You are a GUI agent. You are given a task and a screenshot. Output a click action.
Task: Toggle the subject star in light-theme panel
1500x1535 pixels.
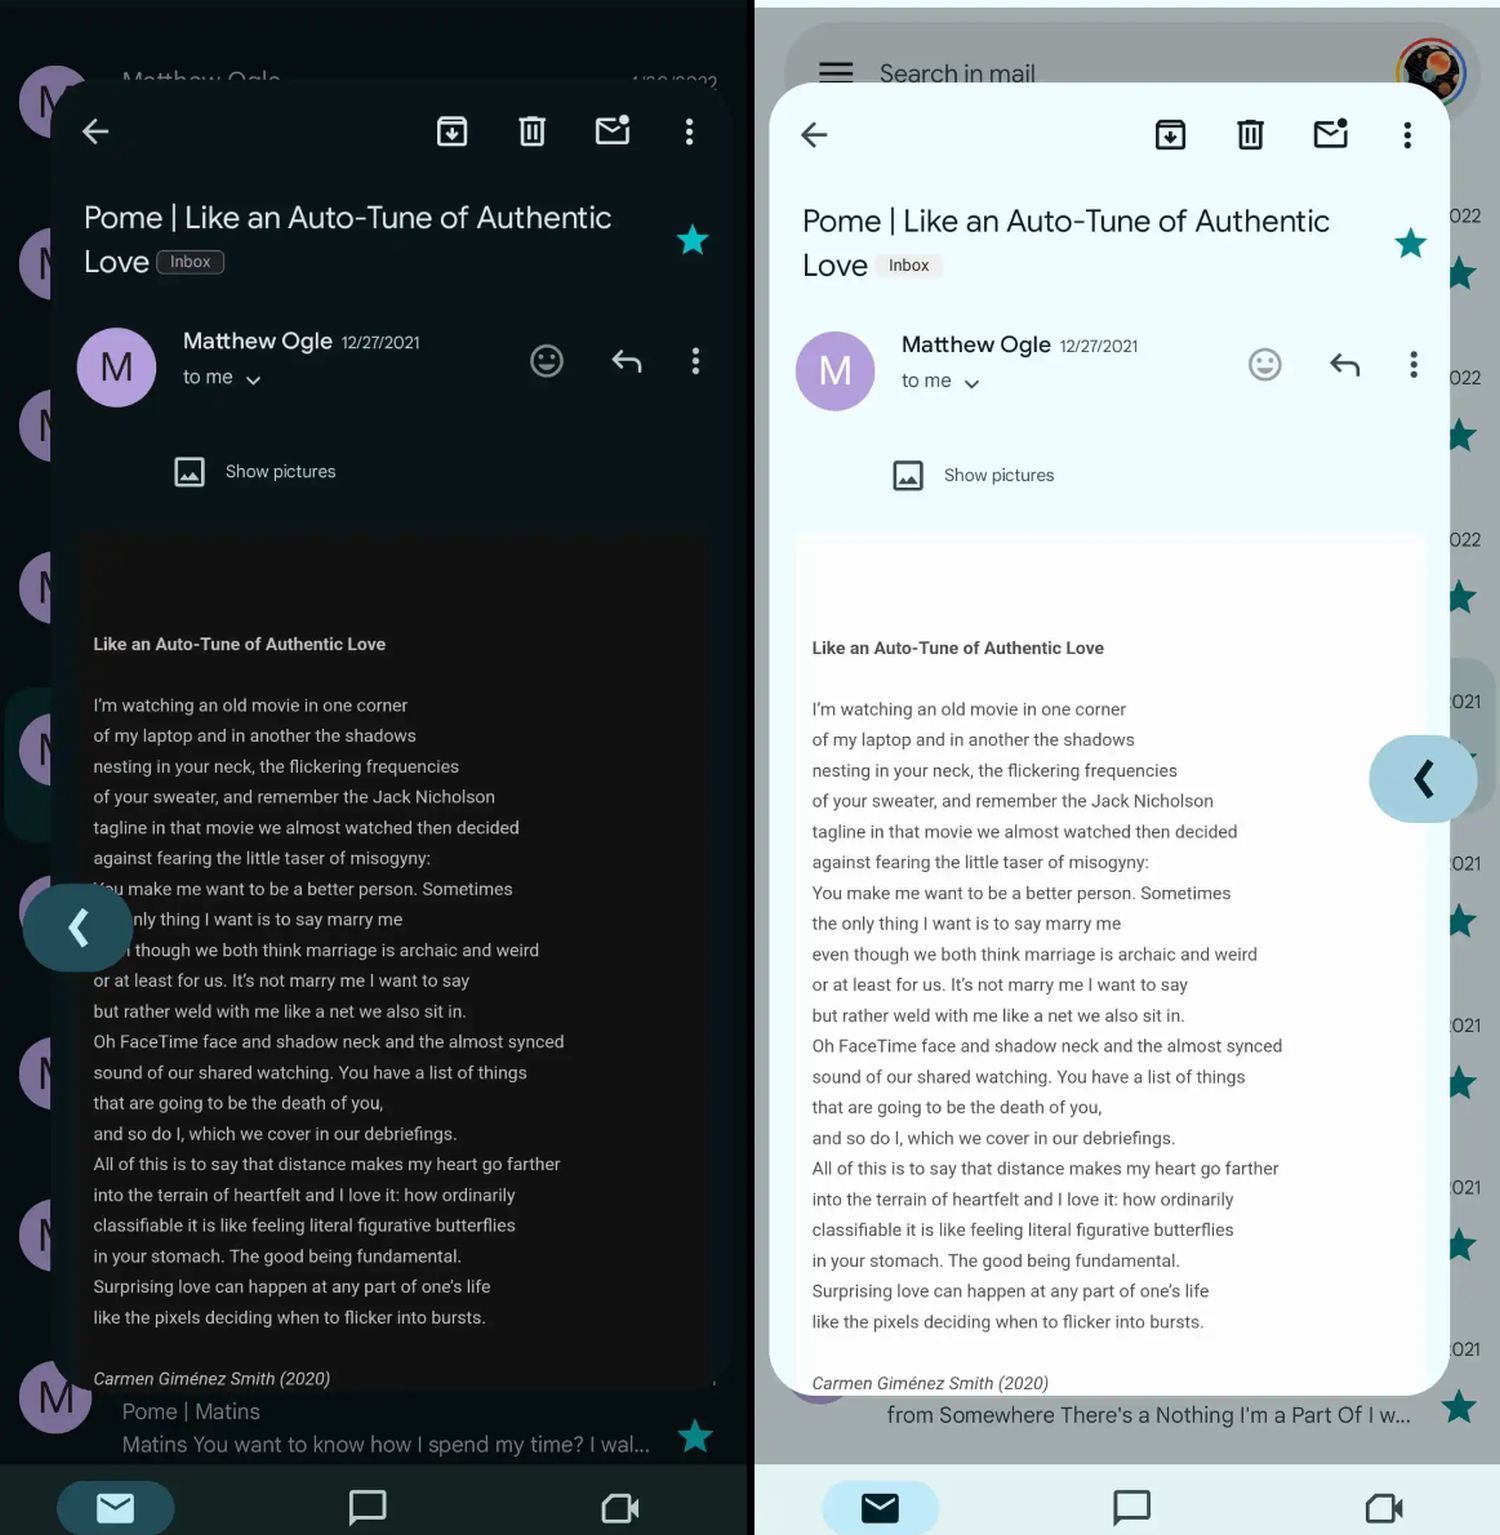point(1410,243)
